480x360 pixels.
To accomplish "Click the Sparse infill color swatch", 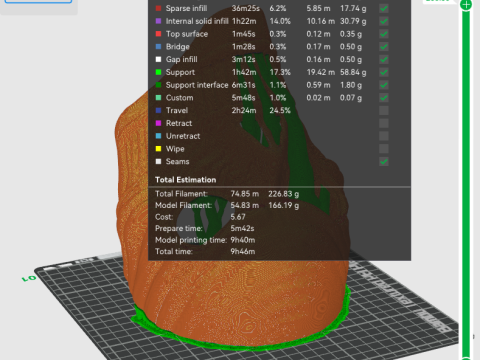I will tap(159, 8).
